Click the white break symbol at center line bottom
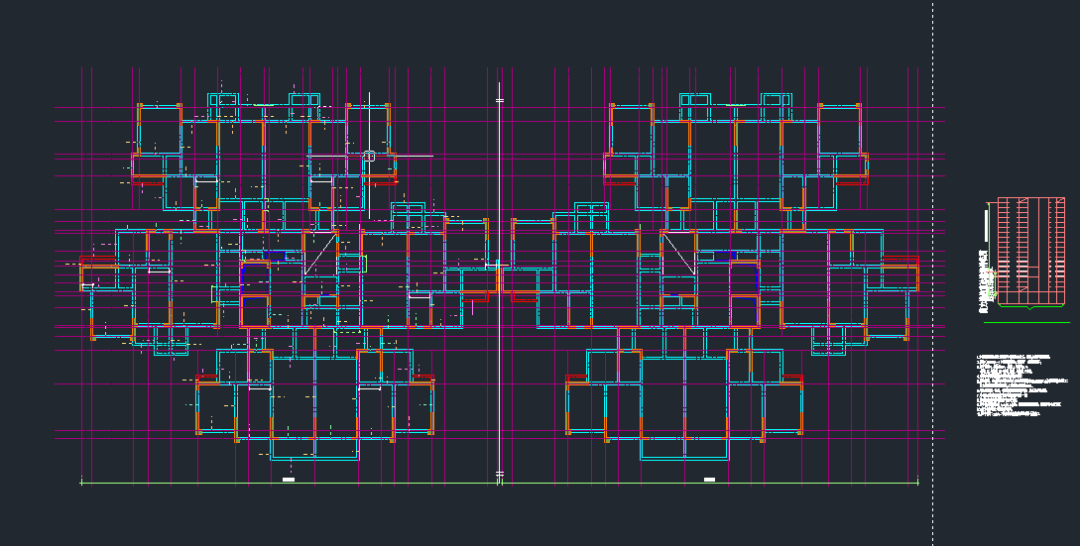The height and width of the screenshot is (546, 1080). click(x=499, y=474)
